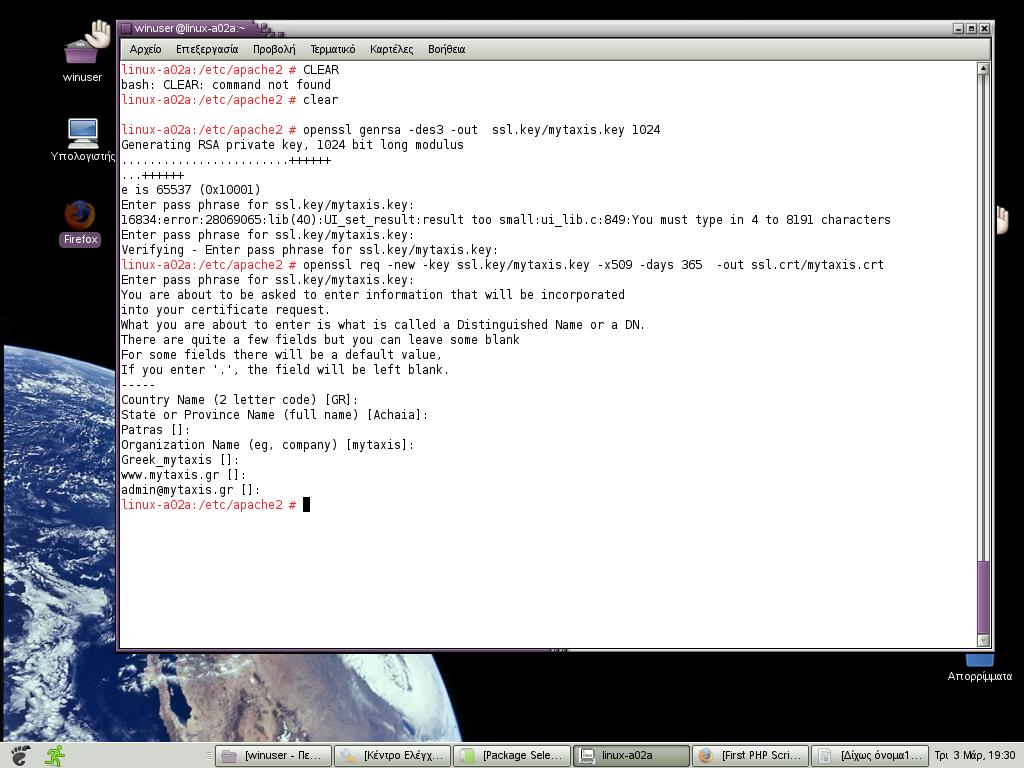Click the line 'bash: CLEAR: command not found'
The image size is (1024, 768).
226,85
